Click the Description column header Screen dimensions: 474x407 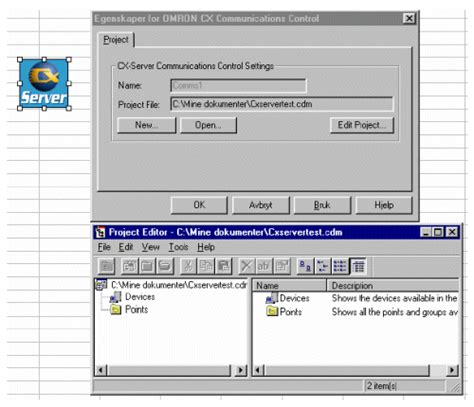pyautogui.click(x=393, y=285)
